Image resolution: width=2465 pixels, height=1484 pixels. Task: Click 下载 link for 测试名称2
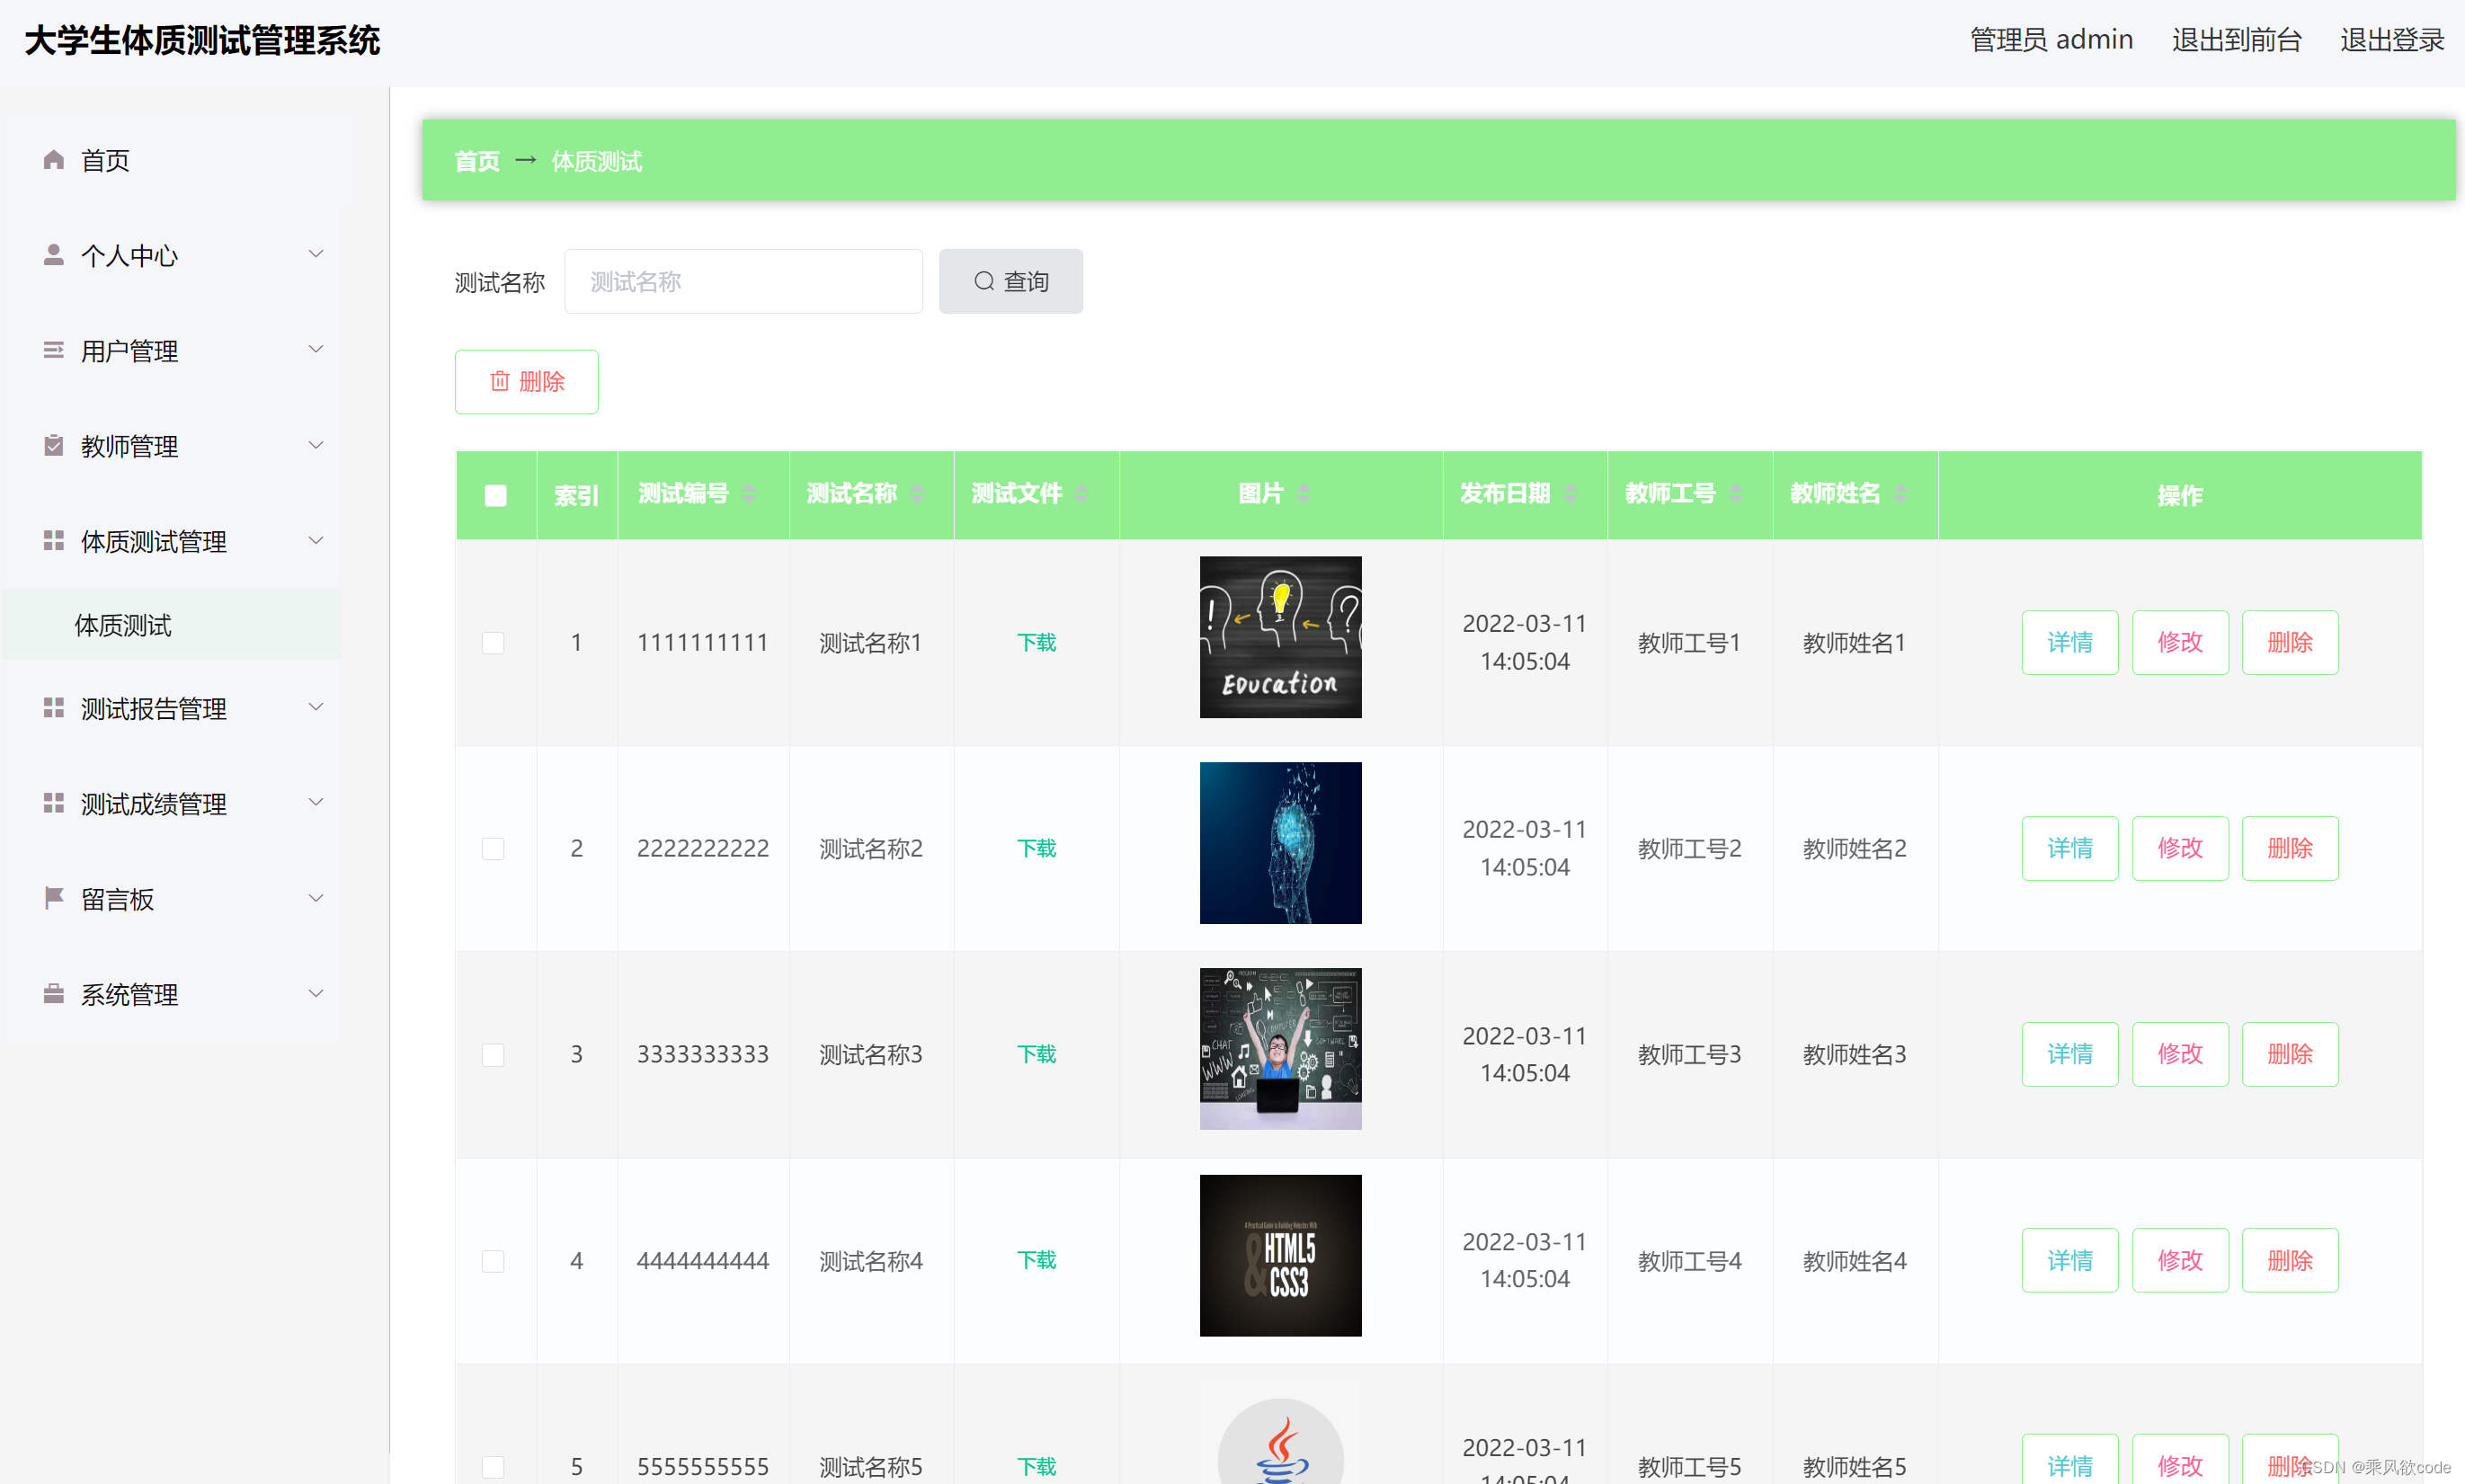coord(1036,848)
